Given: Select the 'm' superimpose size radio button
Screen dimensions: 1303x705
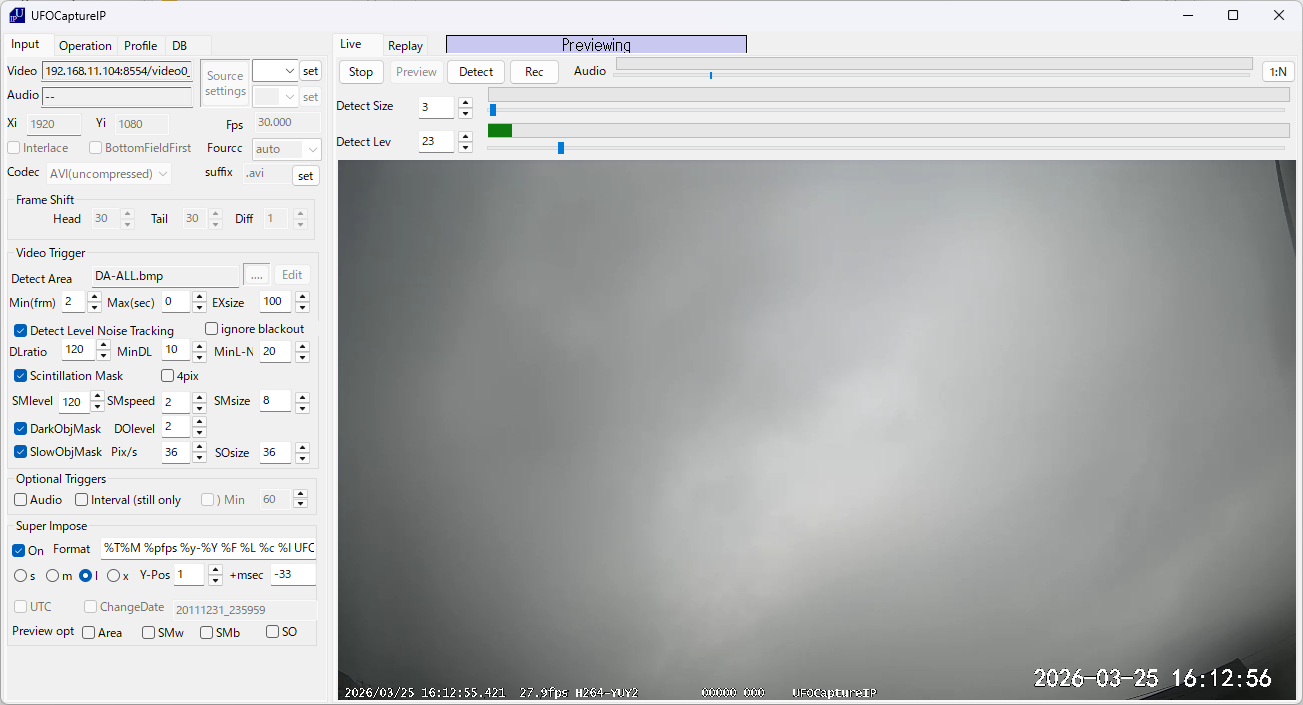Looking at the screenshot, I should [x=53, y=576].
